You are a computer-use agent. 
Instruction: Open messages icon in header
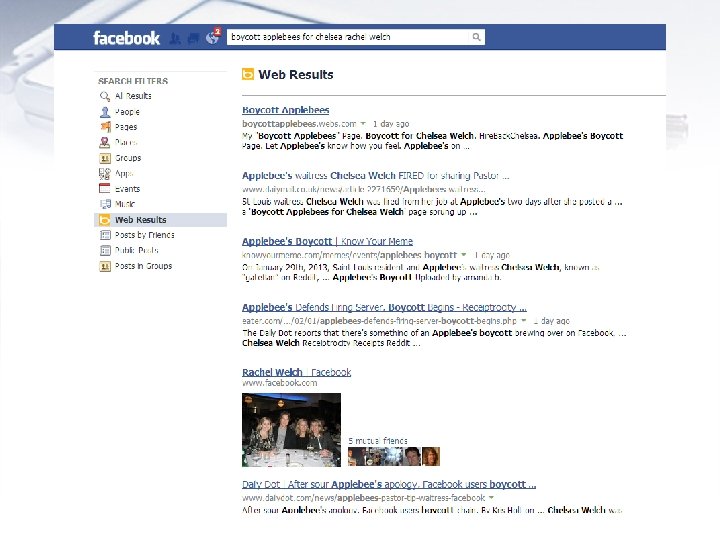[193, 38]
